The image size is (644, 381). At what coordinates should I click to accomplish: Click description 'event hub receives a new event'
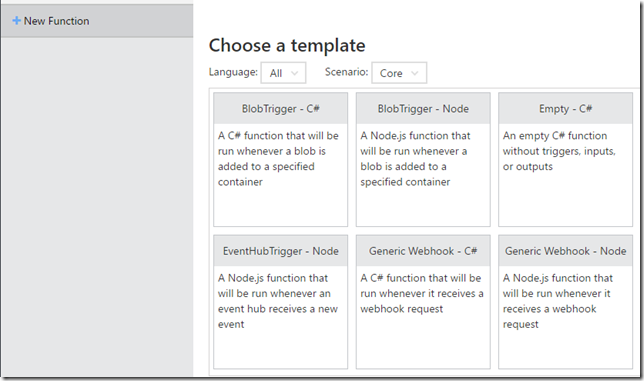(278, 301)
